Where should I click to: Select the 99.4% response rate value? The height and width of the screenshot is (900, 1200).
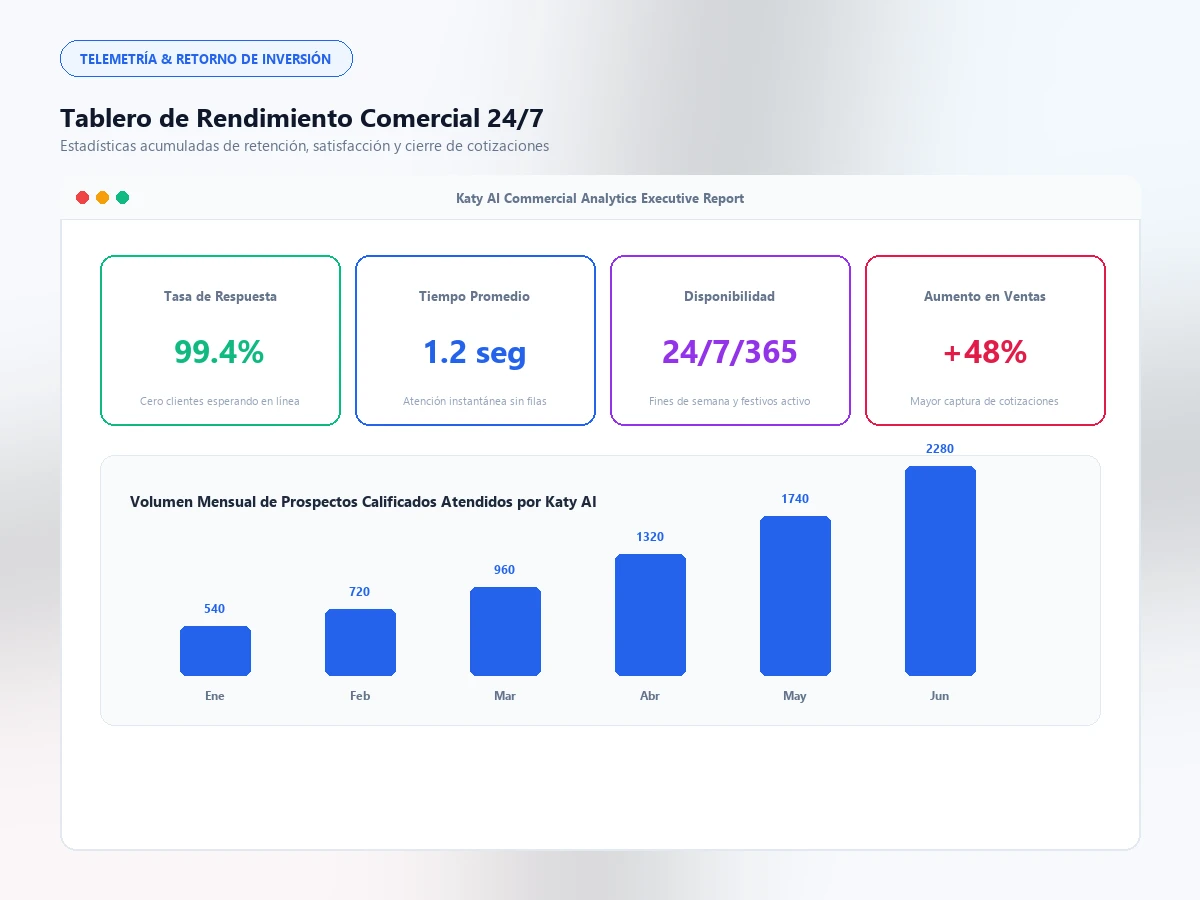pyautogui.click(x=220, y=352)
